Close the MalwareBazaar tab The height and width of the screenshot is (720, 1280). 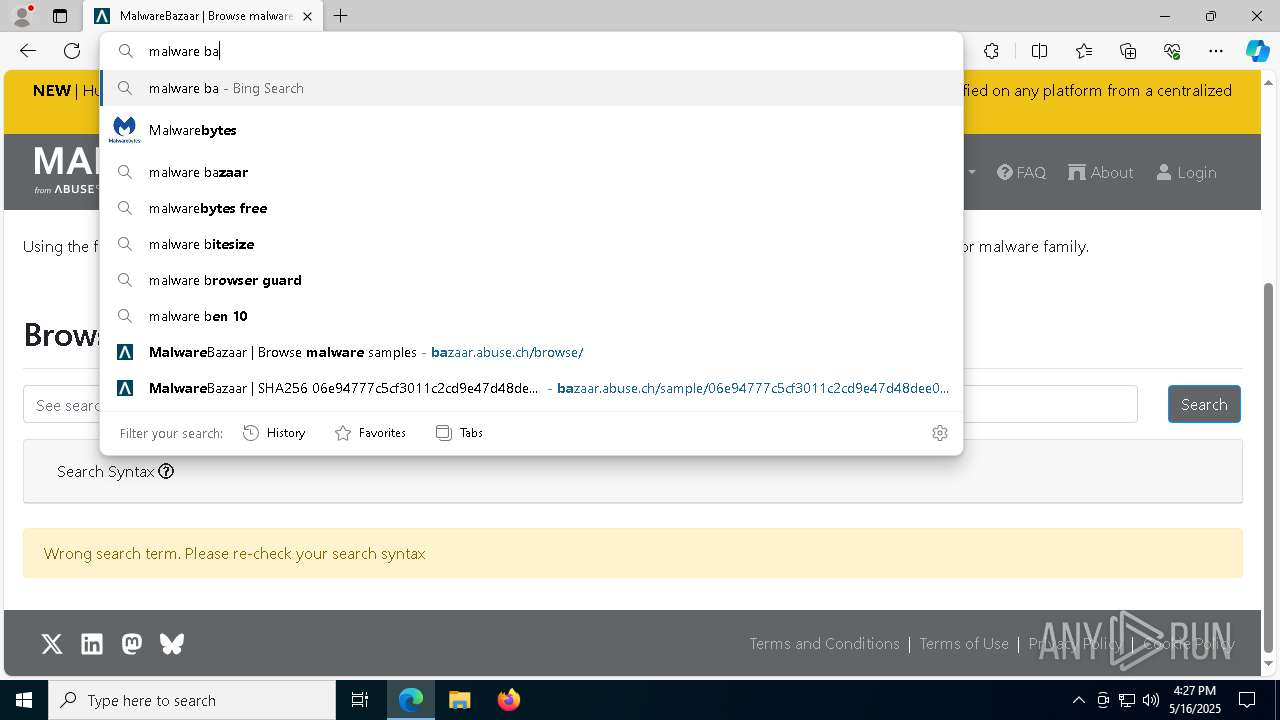307,16
